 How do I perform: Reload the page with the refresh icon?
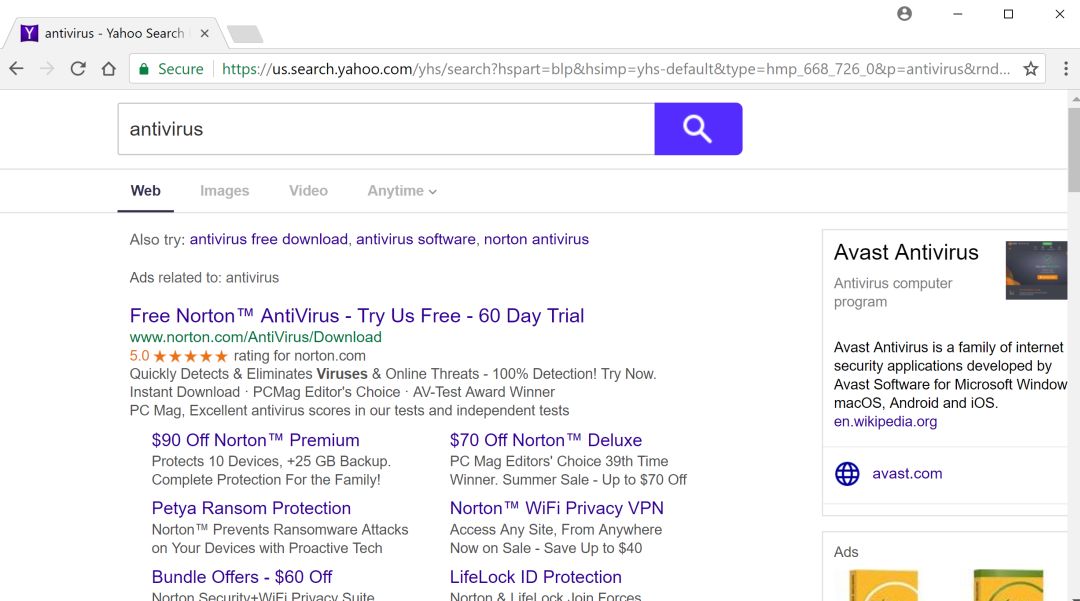78,69
